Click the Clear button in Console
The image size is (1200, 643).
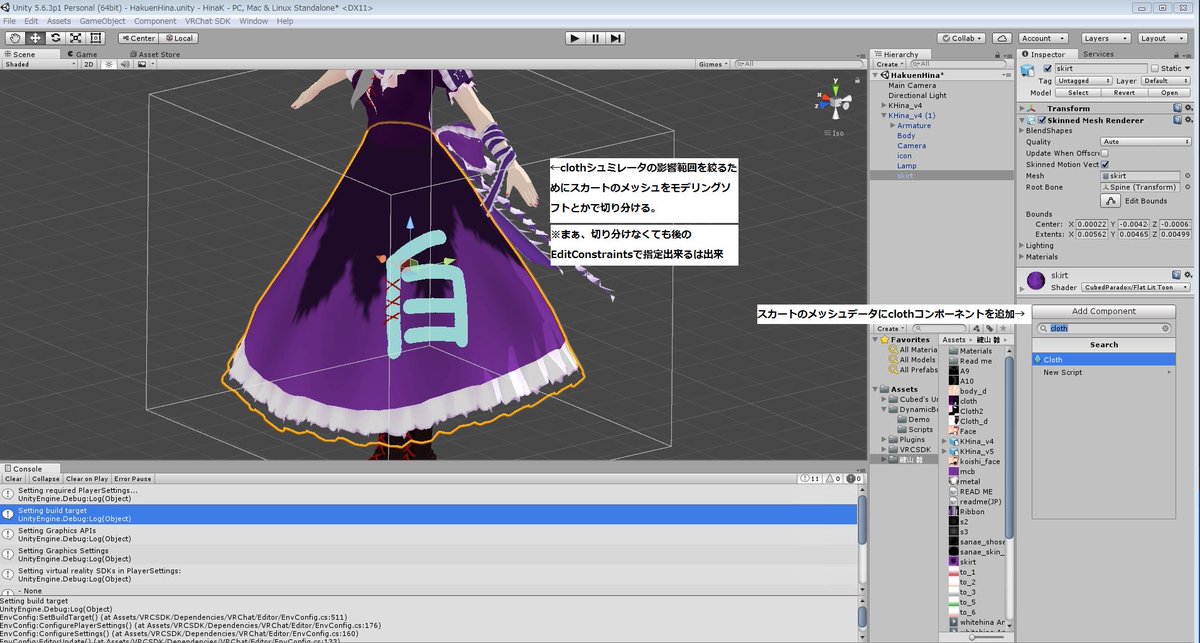(x=14, y=478)
